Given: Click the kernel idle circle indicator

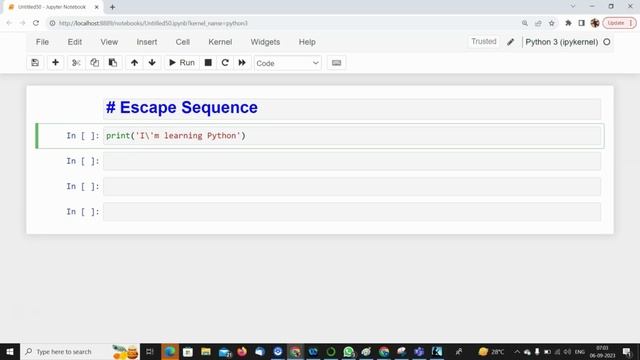Looking at the screenshot, I should 607,42.
